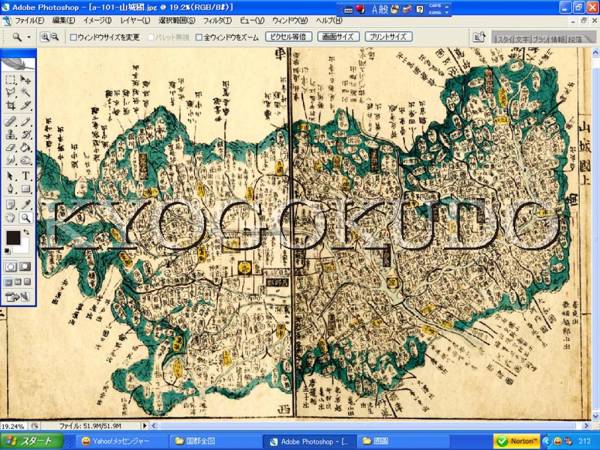This screenshot has width=600, height=450.
Task: Switch to Standard editing mode
Action: pyautogui.click(x=11, y=267)
